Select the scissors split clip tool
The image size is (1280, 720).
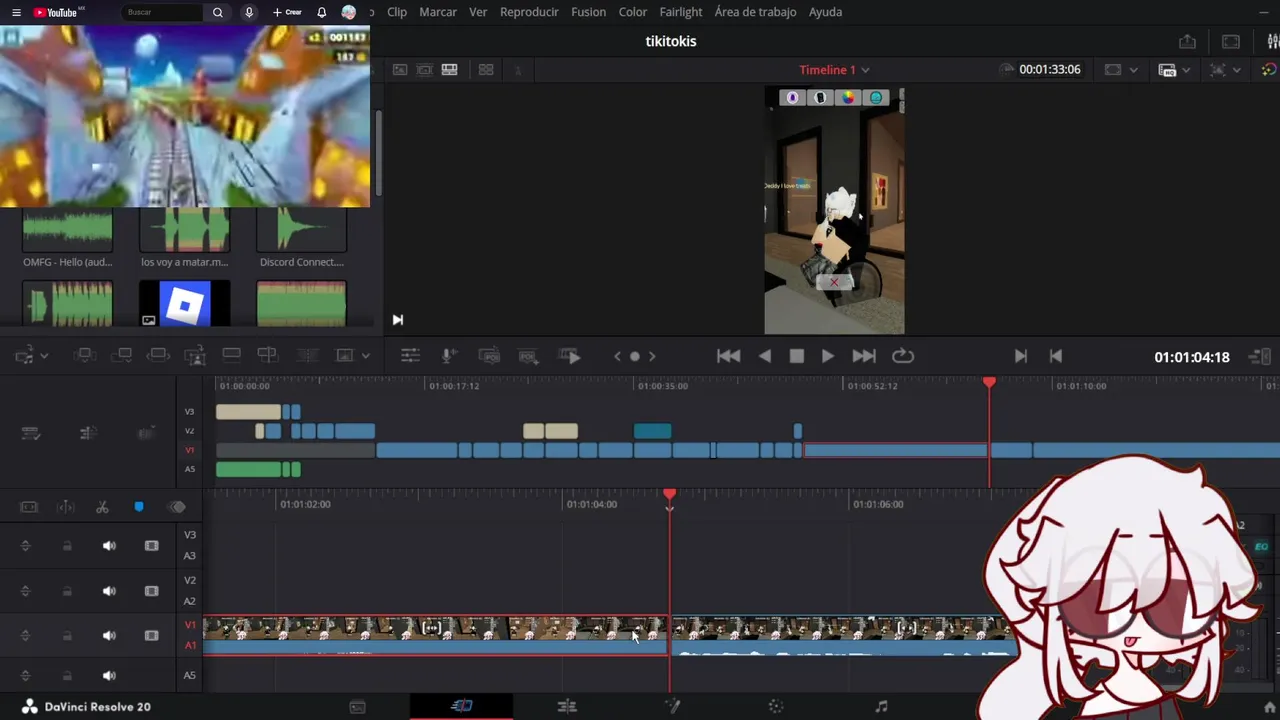102,507
